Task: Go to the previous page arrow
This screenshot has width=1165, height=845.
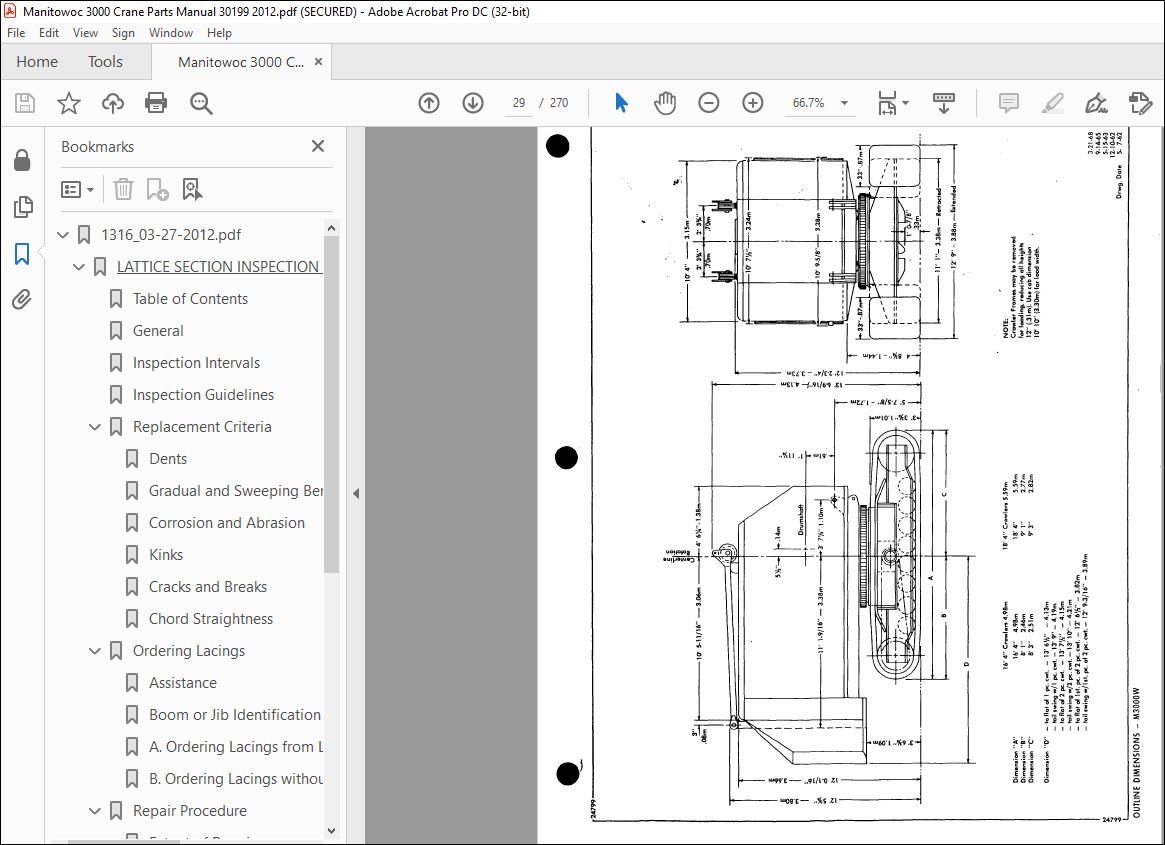Action: click(429, 103)
